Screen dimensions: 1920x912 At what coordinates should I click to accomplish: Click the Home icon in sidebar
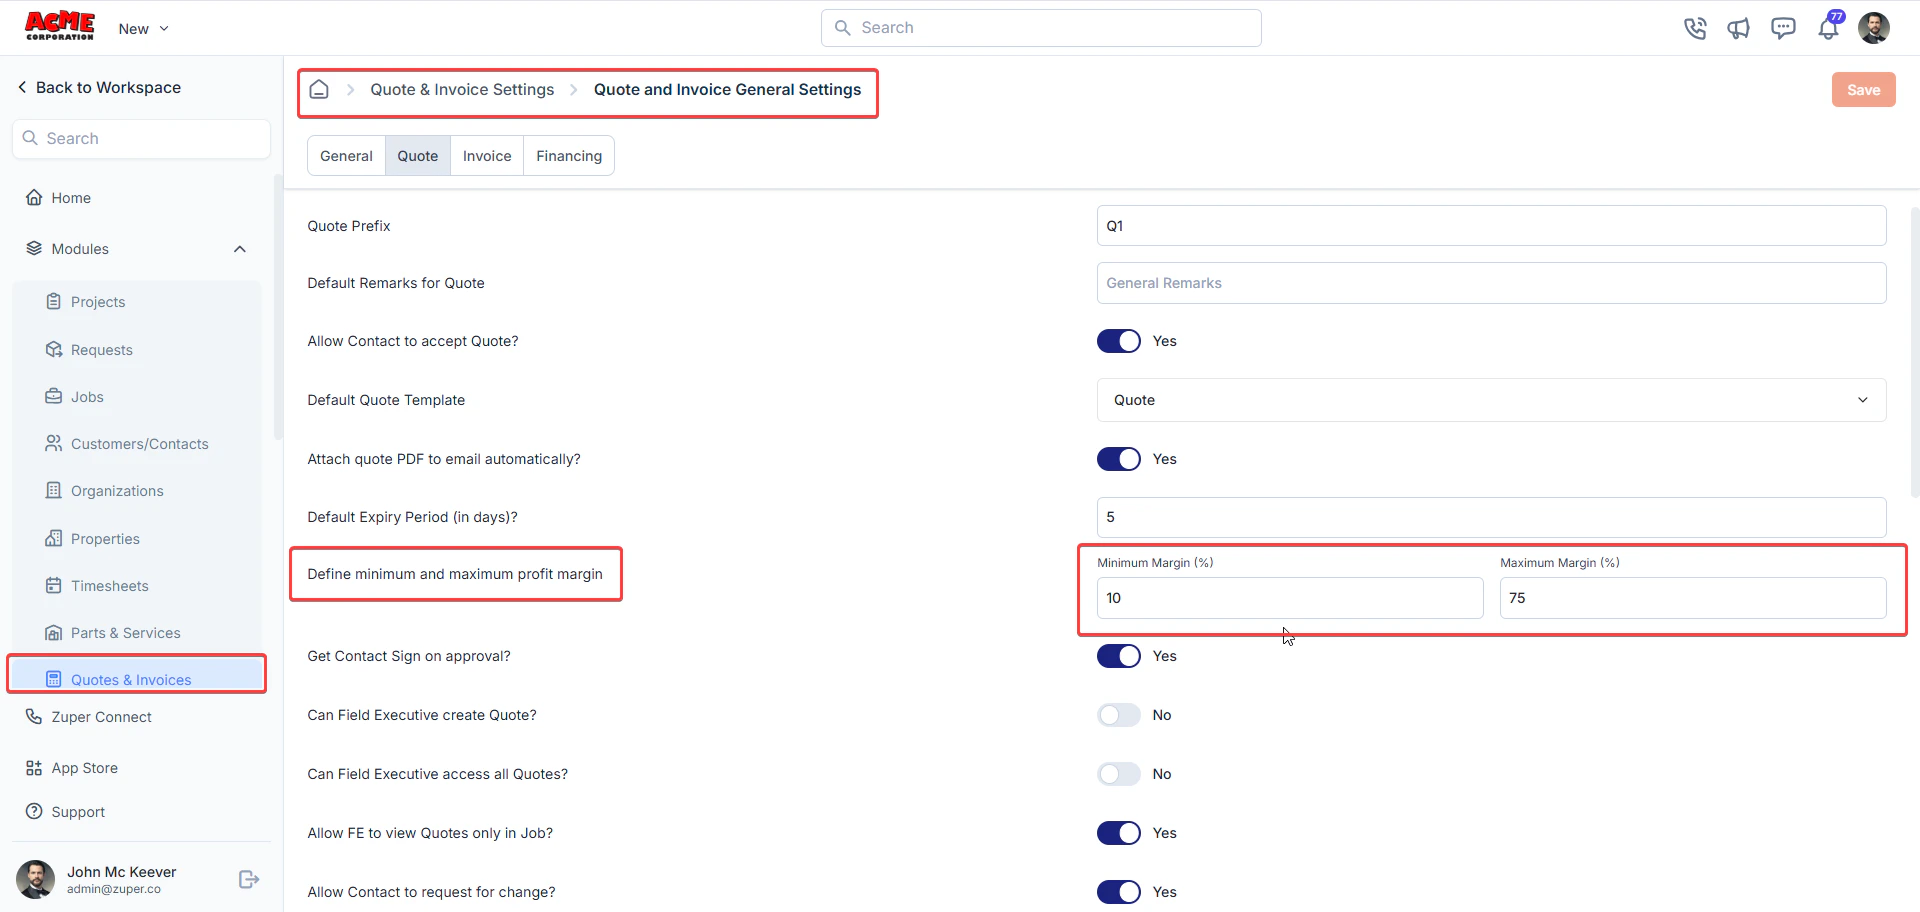34,198
